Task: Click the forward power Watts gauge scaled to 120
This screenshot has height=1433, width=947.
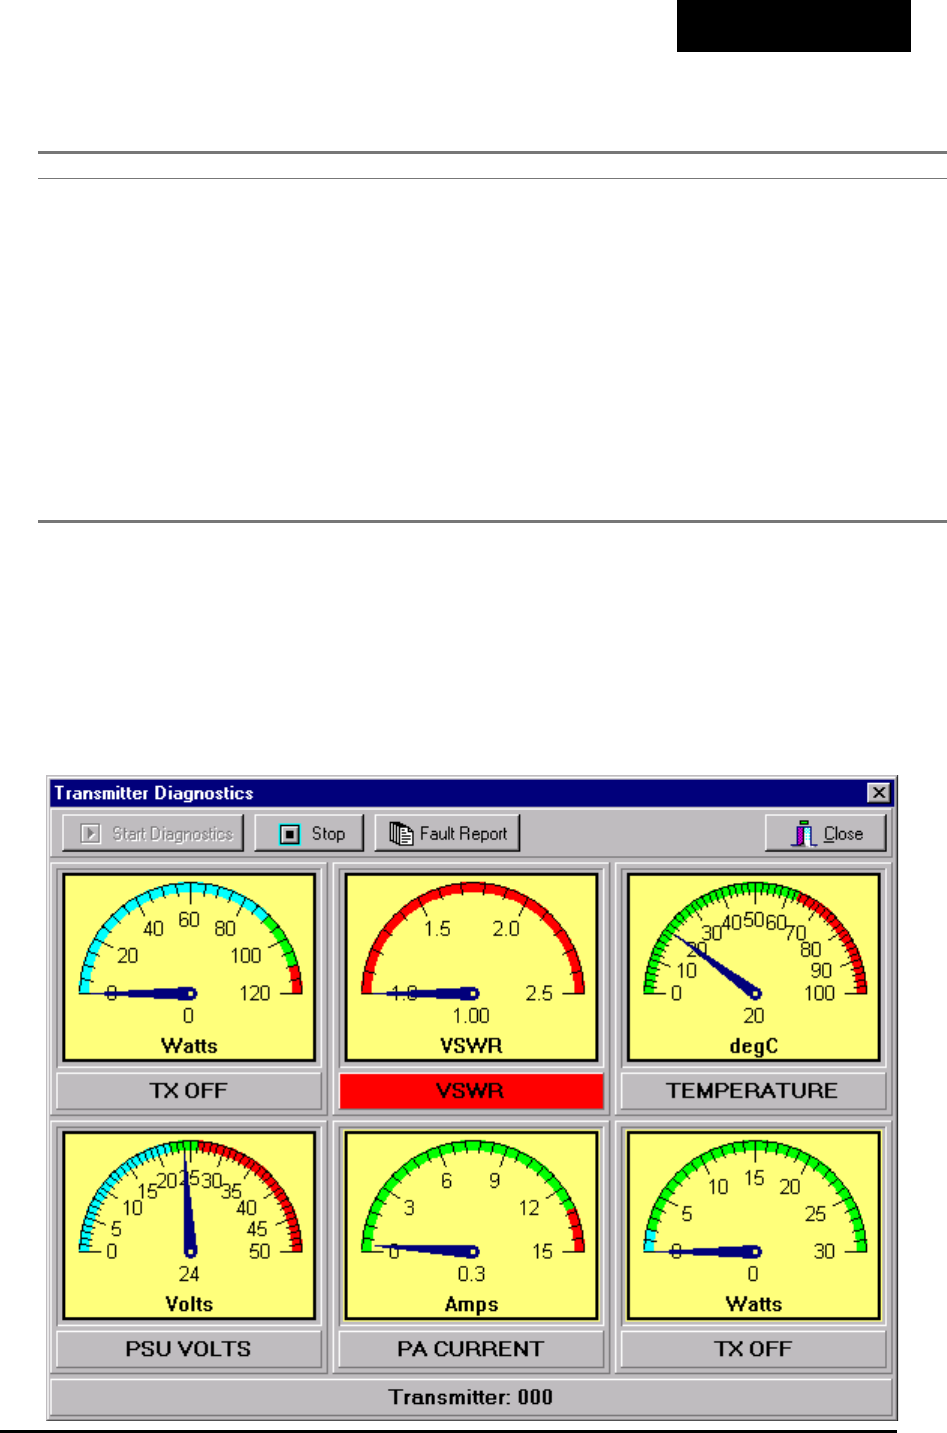Action: (189, 967)
